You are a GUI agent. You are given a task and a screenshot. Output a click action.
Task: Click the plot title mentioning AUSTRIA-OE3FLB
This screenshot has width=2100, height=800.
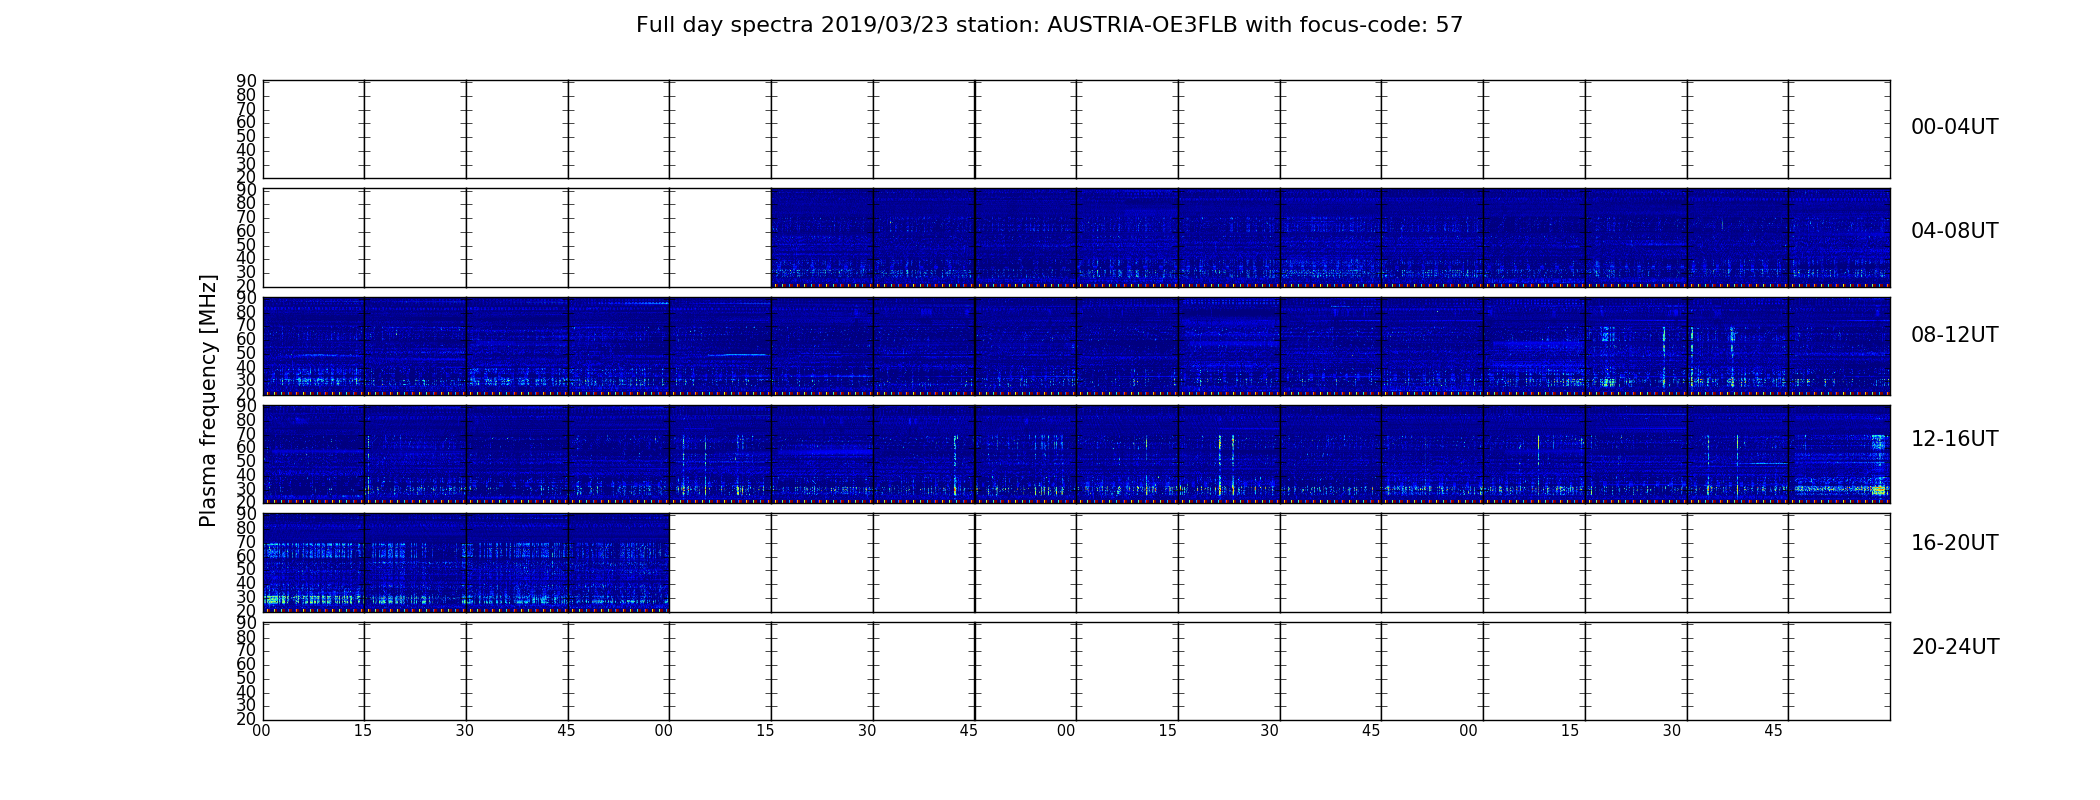[x=1049, y=25]
